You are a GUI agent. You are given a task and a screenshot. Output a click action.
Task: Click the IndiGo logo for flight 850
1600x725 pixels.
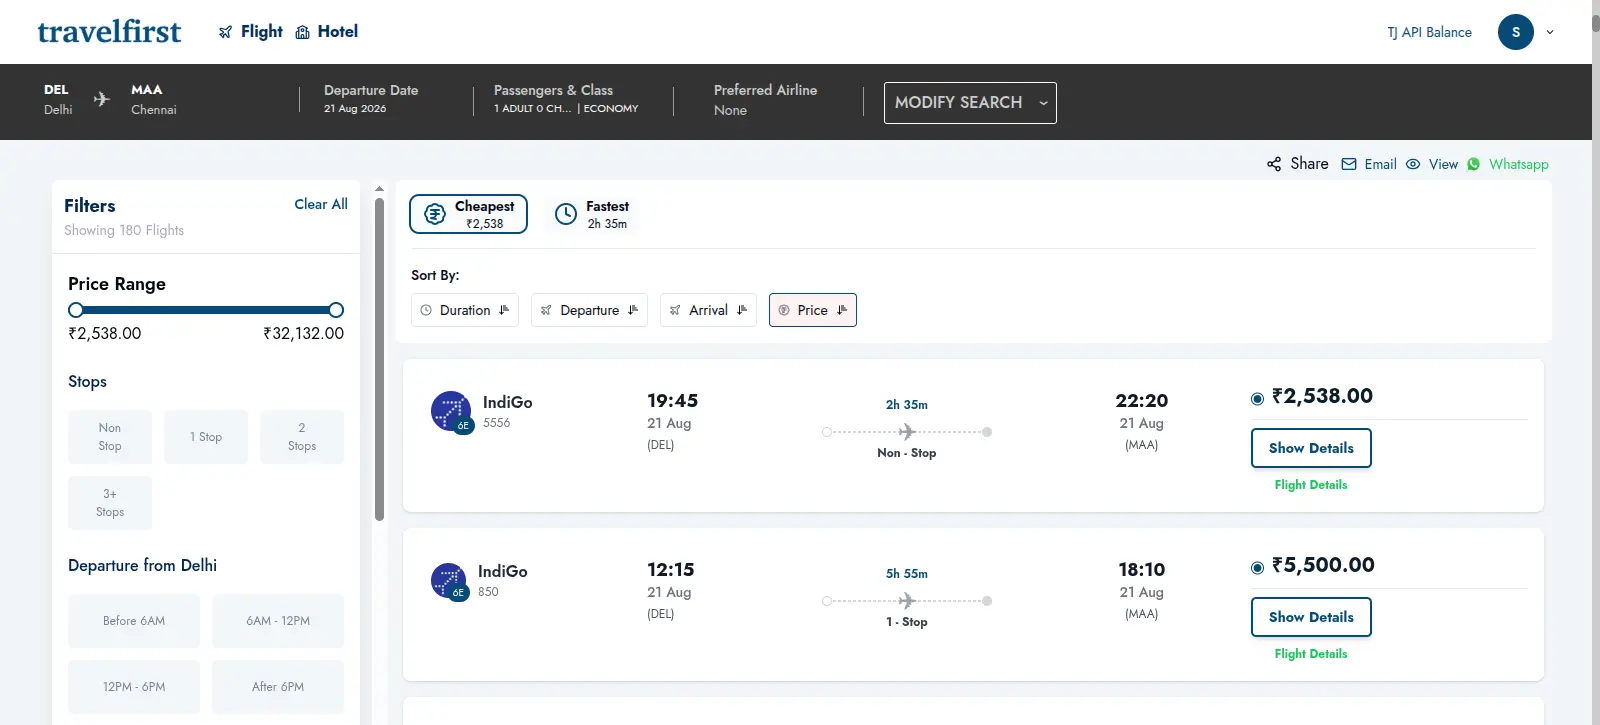click(449, 580)
